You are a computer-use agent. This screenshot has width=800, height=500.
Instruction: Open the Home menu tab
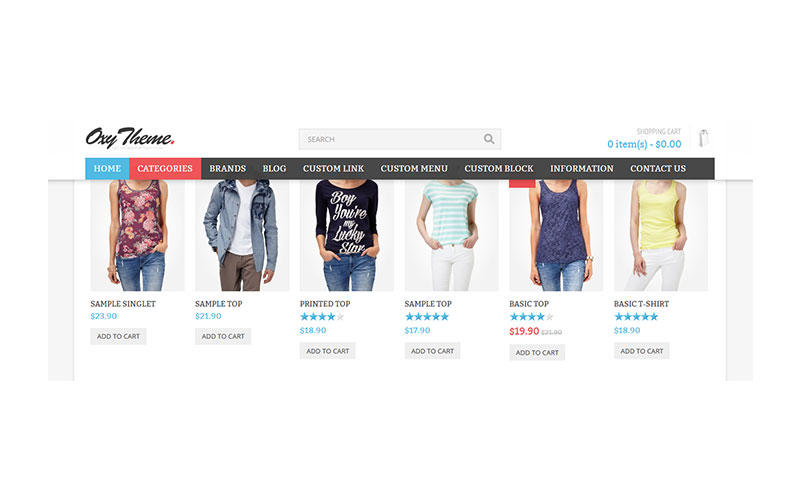click(x=107, y=168)
